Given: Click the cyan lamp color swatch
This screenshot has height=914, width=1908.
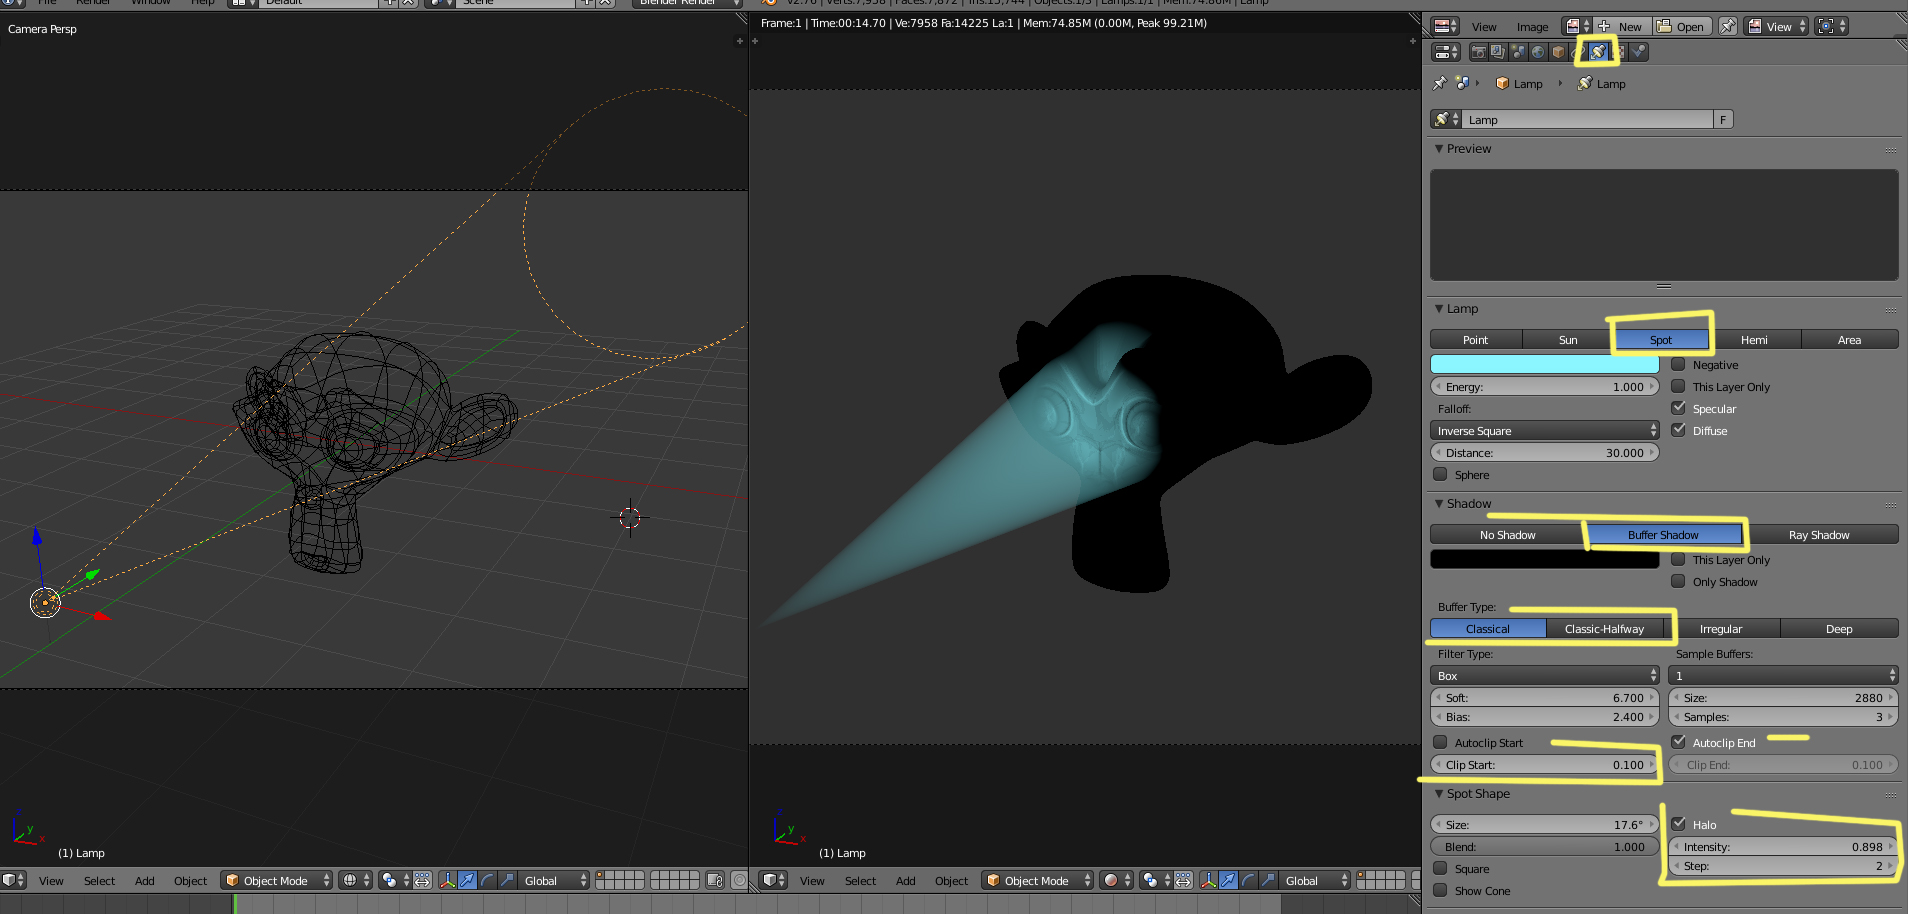Looking at the screenshot, I should [x=1544, y=365].
